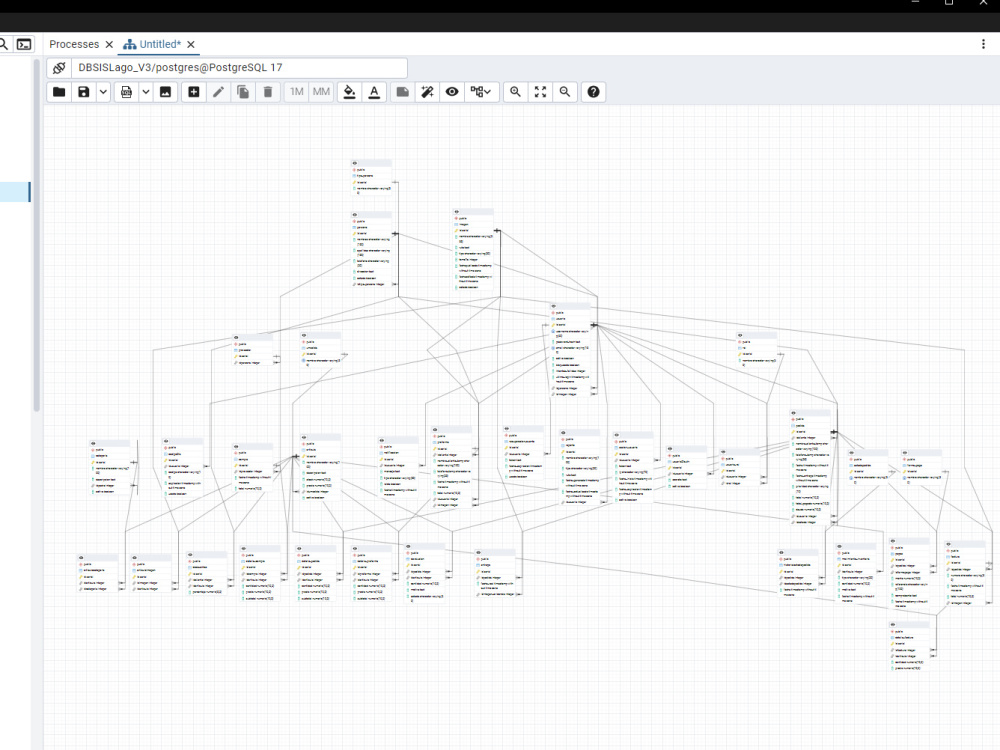The image size is (1000, 750).
Task: Add a many-to-many MM relation
Action: coord(321,92)
